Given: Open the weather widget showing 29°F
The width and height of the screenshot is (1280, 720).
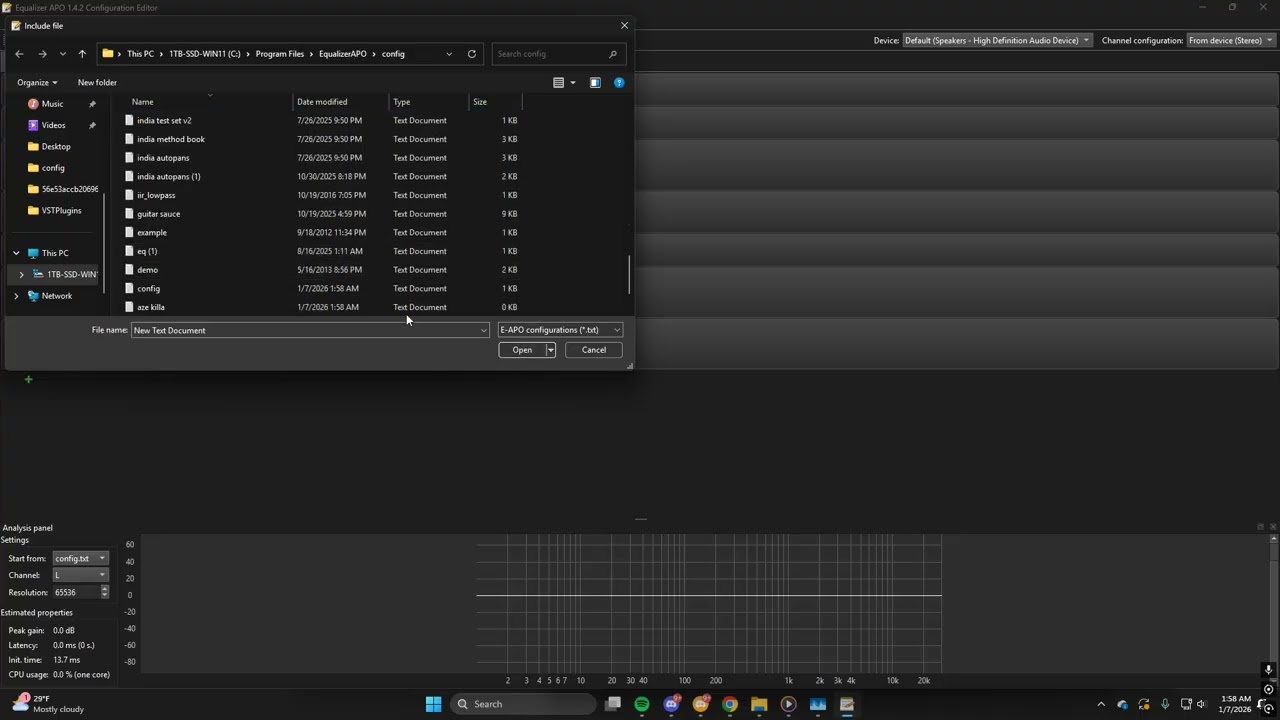Looking at the screenshot, I should (48, 704).
